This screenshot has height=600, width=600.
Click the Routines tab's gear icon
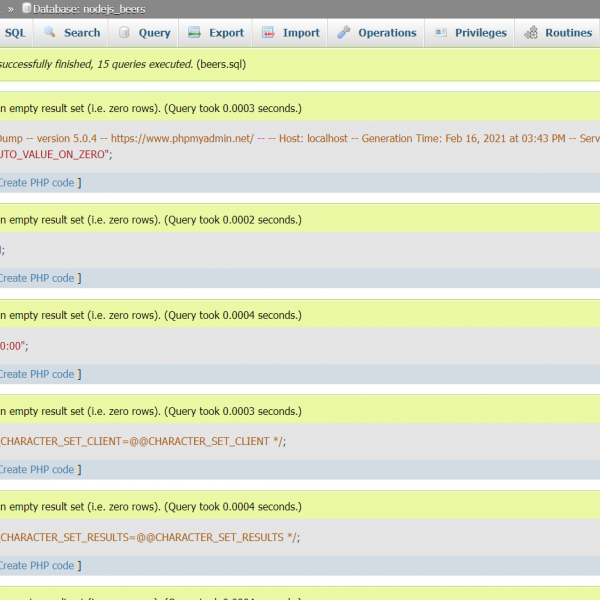[x=531, y=32]
